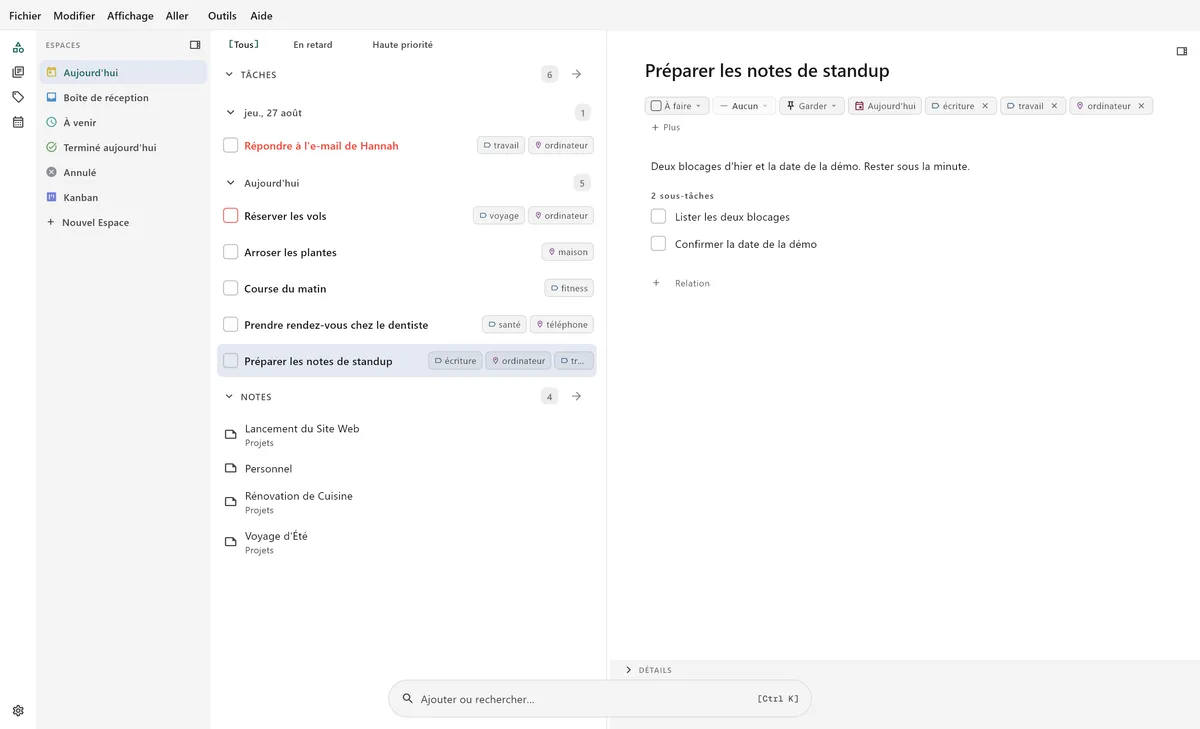Check off Répondre à l'e-mail de Hannah

[230, 145]
